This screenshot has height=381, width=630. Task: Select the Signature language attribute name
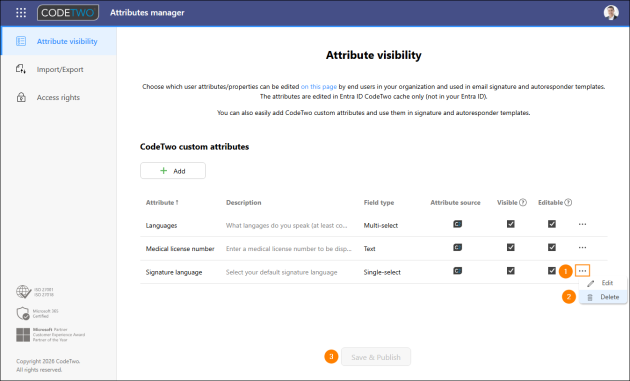pyautogui.click(x=174, y=272)
